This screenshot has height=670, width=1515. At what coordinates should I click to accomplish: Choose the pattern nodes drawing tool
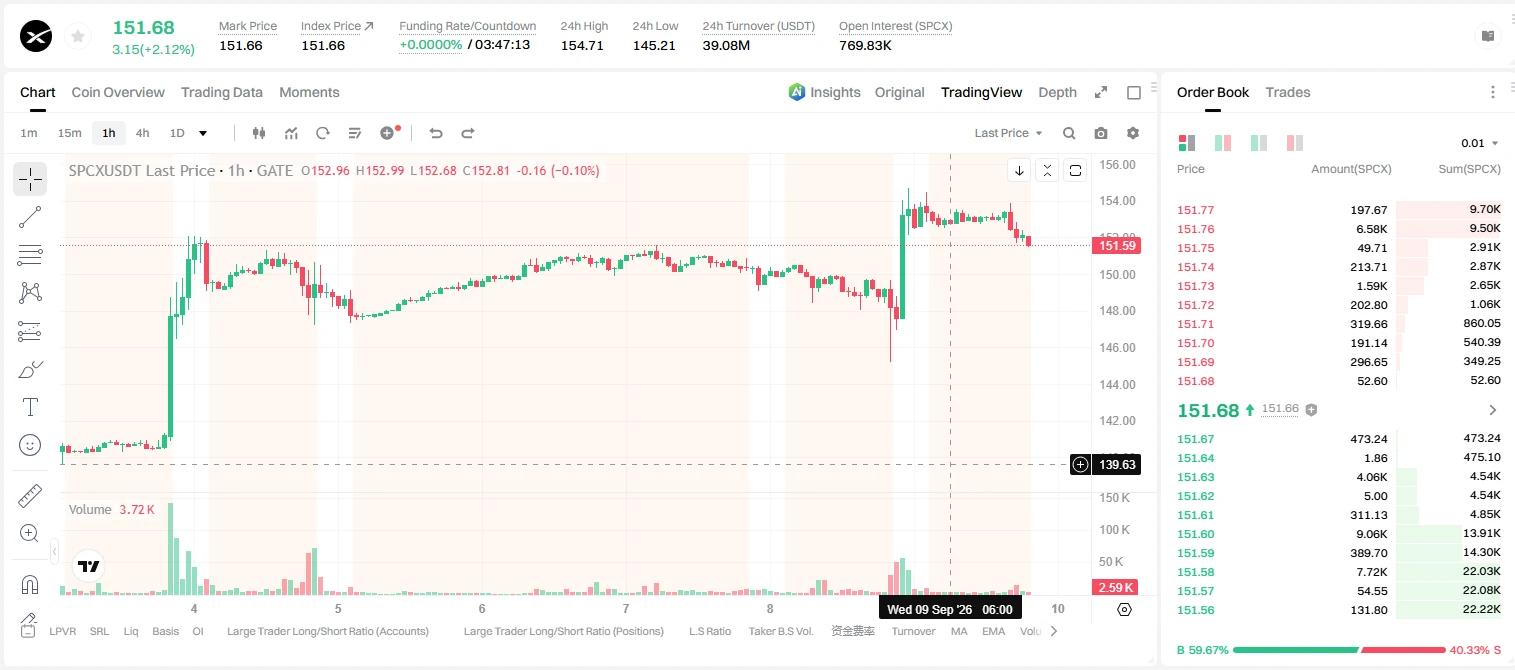(30, 292)
